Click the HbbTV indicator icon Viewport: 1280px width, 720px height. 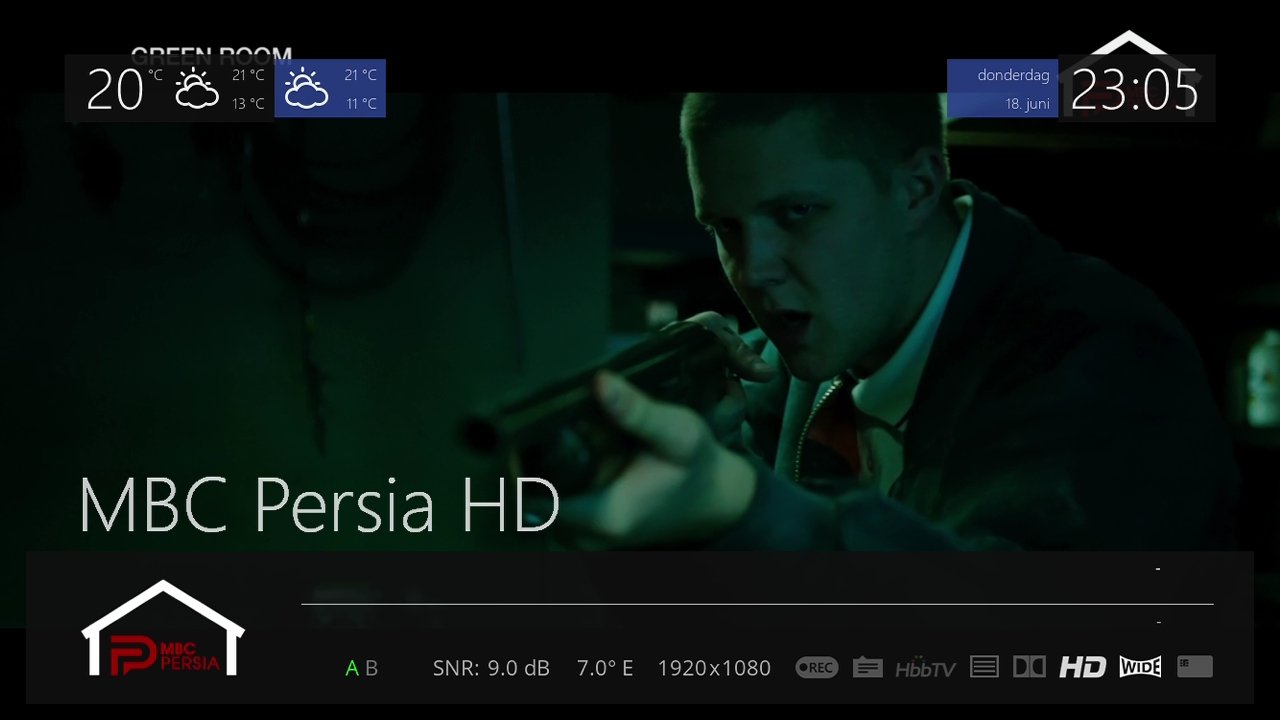pos(925,668)
